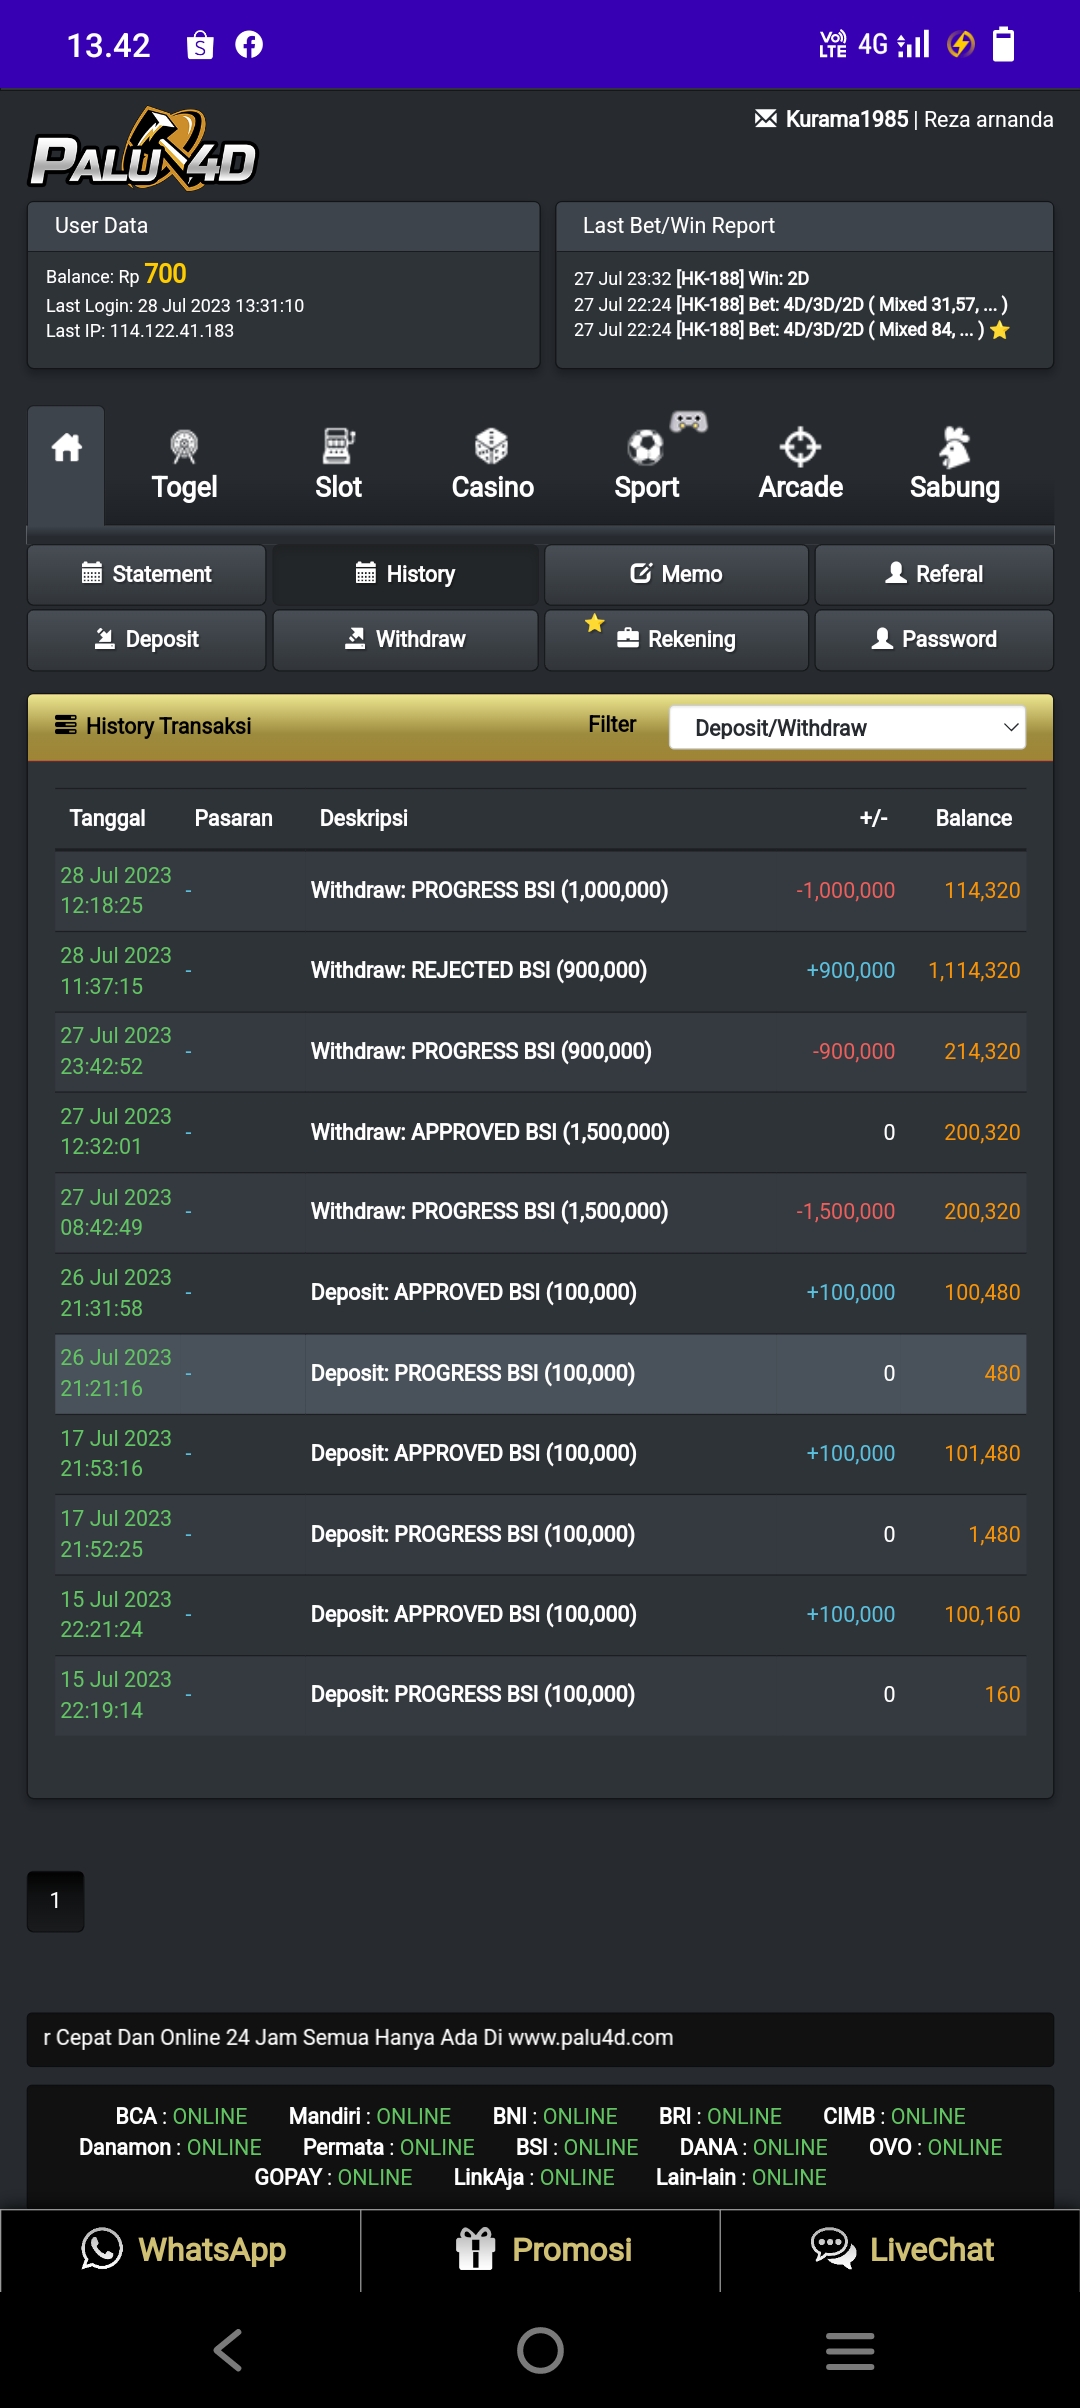Open the Filter Deposit/Withdraw dropdown
This screenshot has height=2408, width=1080.
pos(846,728)
